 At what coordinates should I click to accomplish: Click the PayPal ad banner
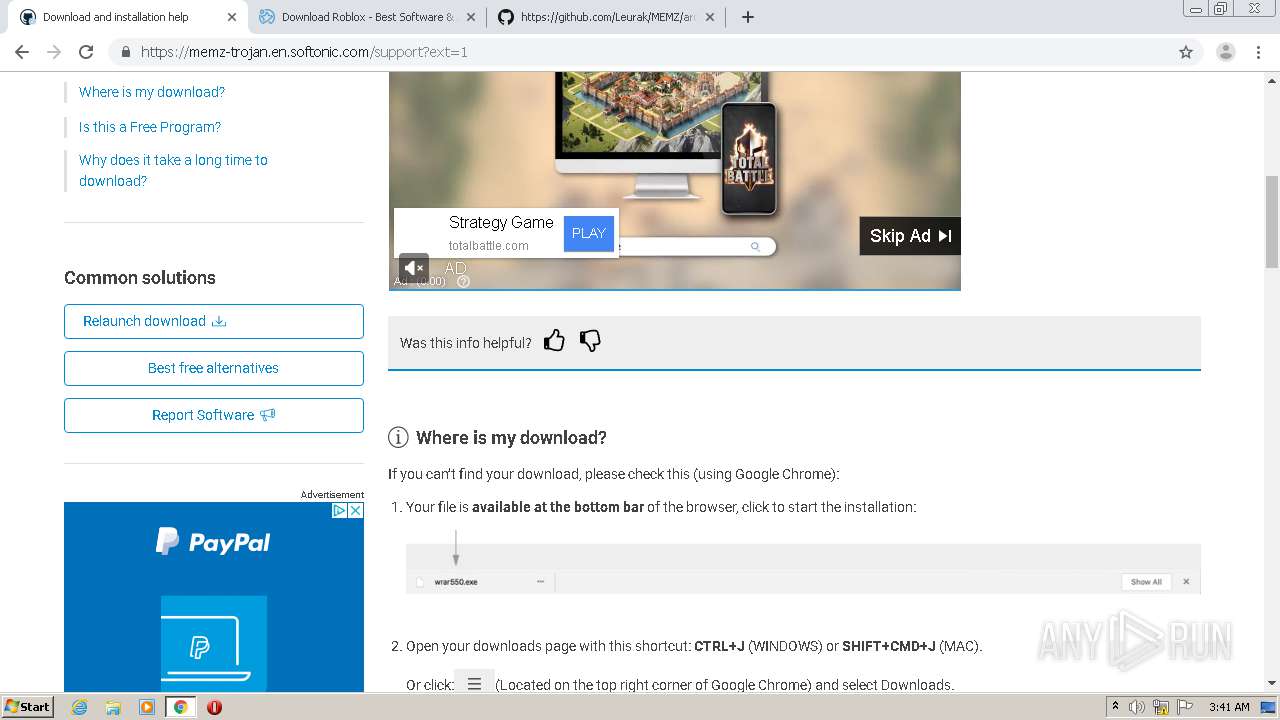(x=214, y=597)
